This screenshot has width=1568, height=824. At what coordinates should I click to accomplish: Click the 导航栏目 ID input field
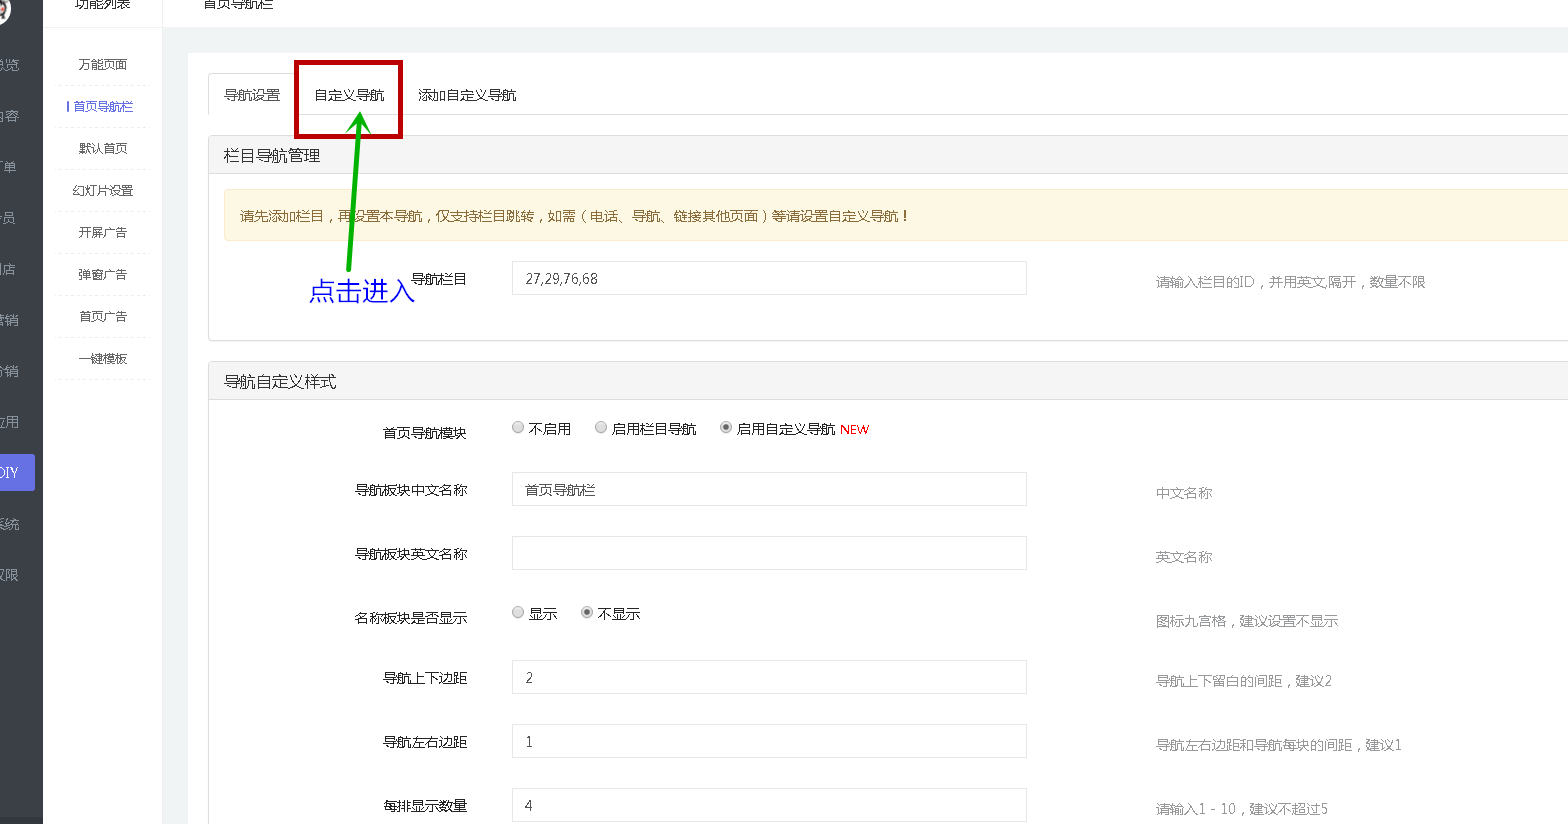768,279
